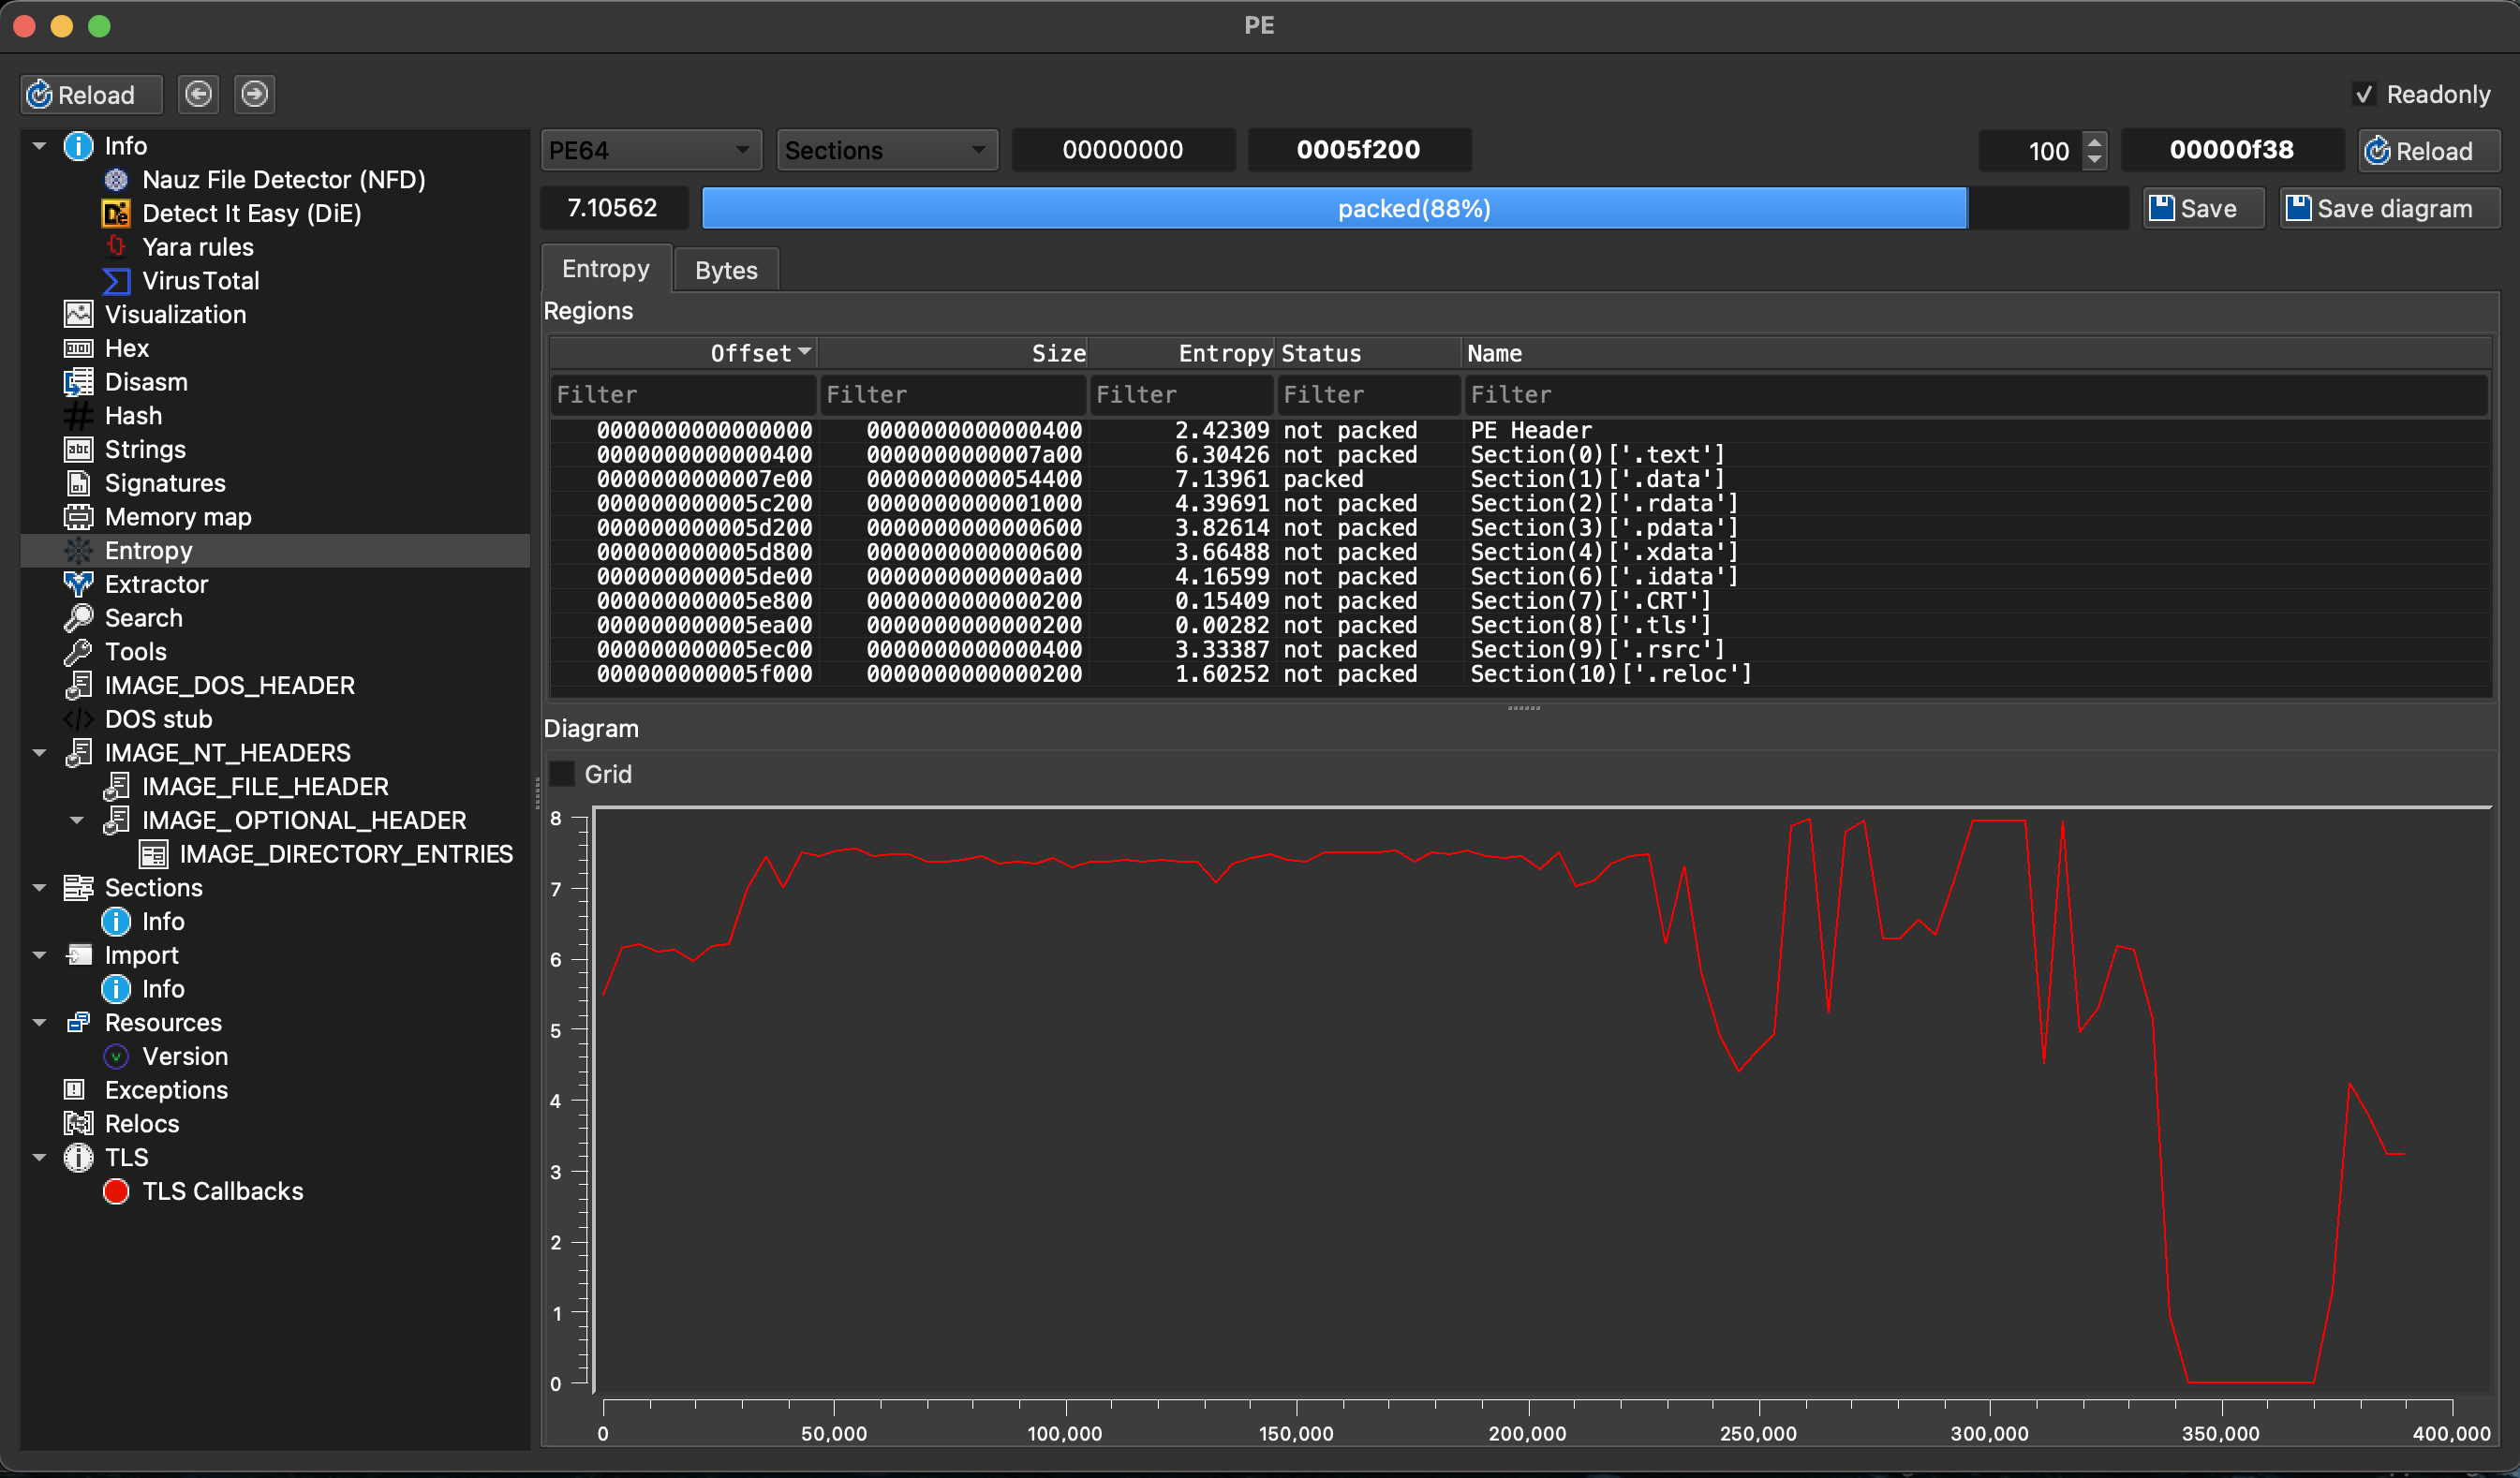The image size is (2520, 1478).
Task: Open the Hex view
Action: pos(126,348)
